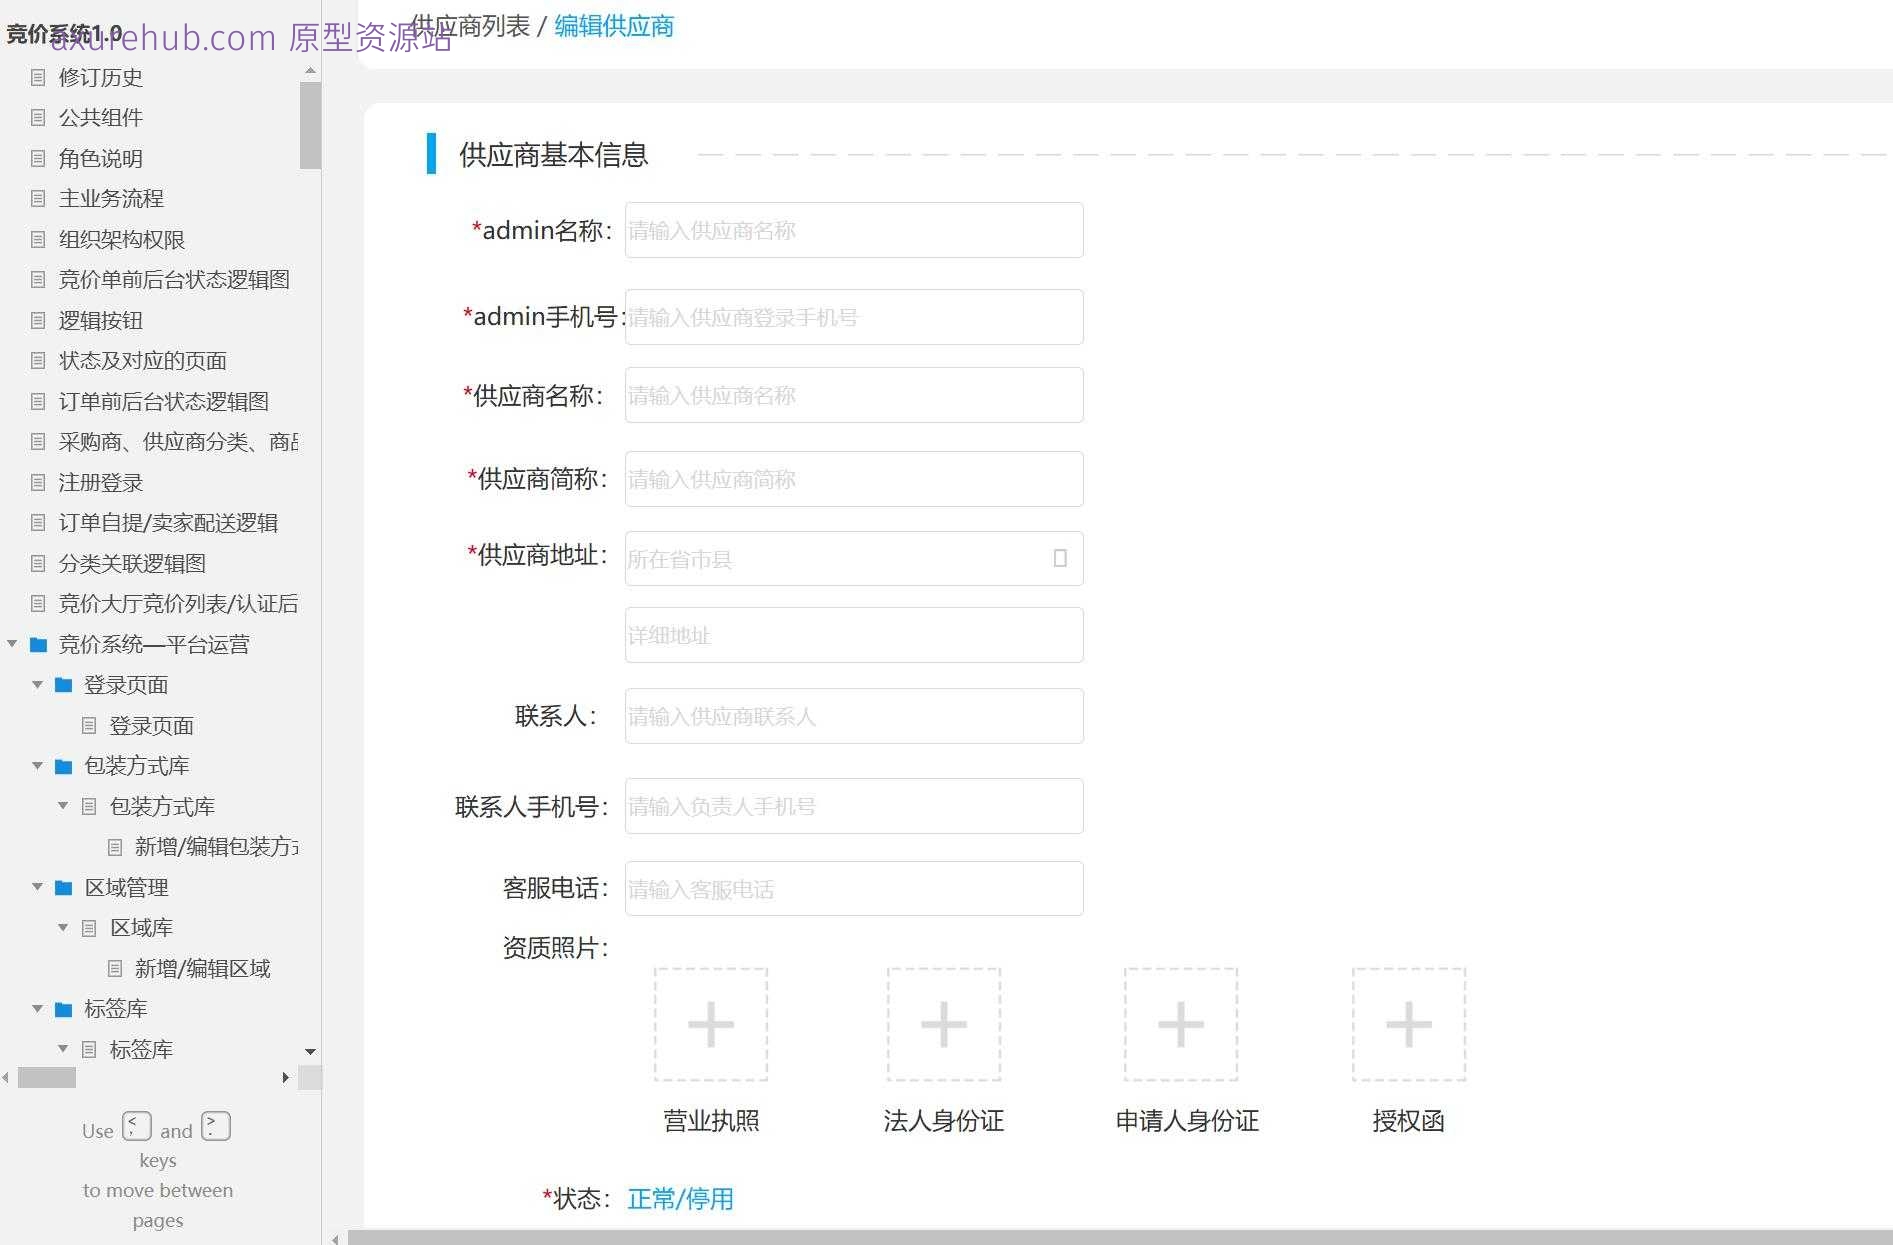1893x1245 pixels.
Task: Click the 竞价系统—平台运营 folder icon
Action: [39, 644]
